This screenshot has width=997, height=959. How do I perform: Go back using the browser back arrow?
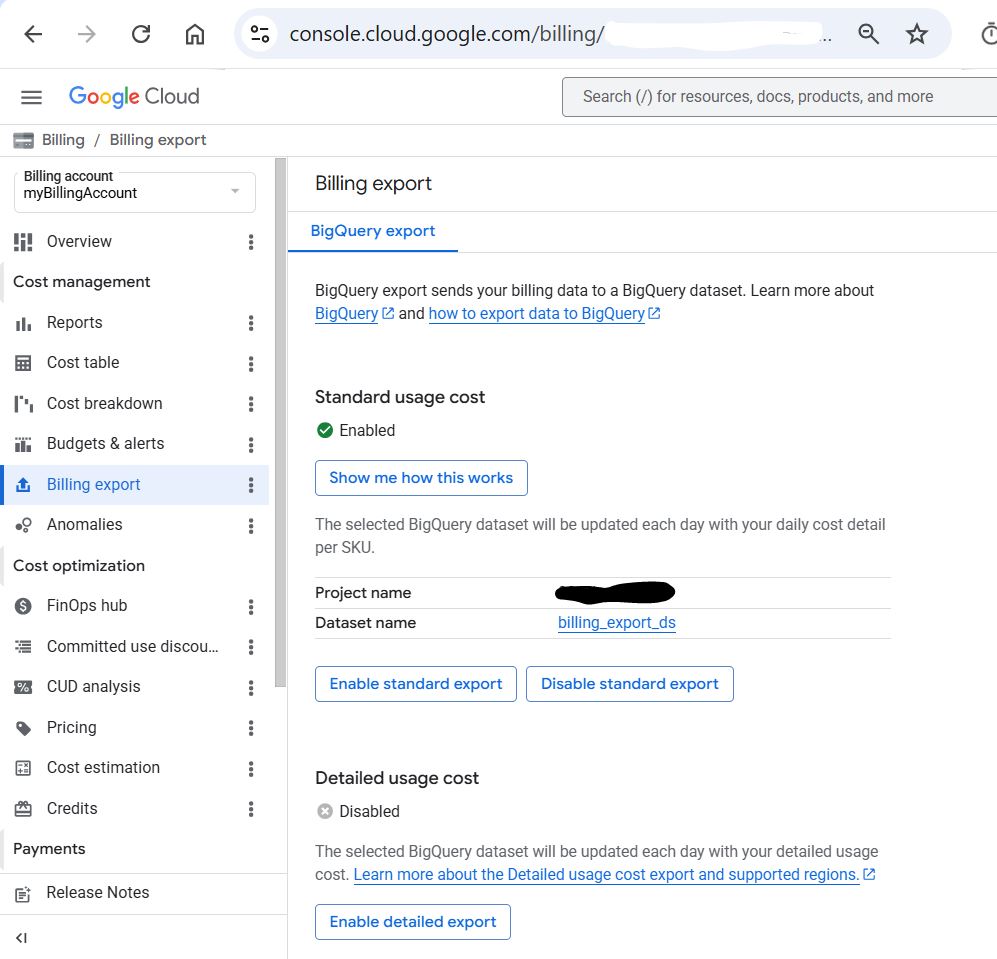pos(33,34)
